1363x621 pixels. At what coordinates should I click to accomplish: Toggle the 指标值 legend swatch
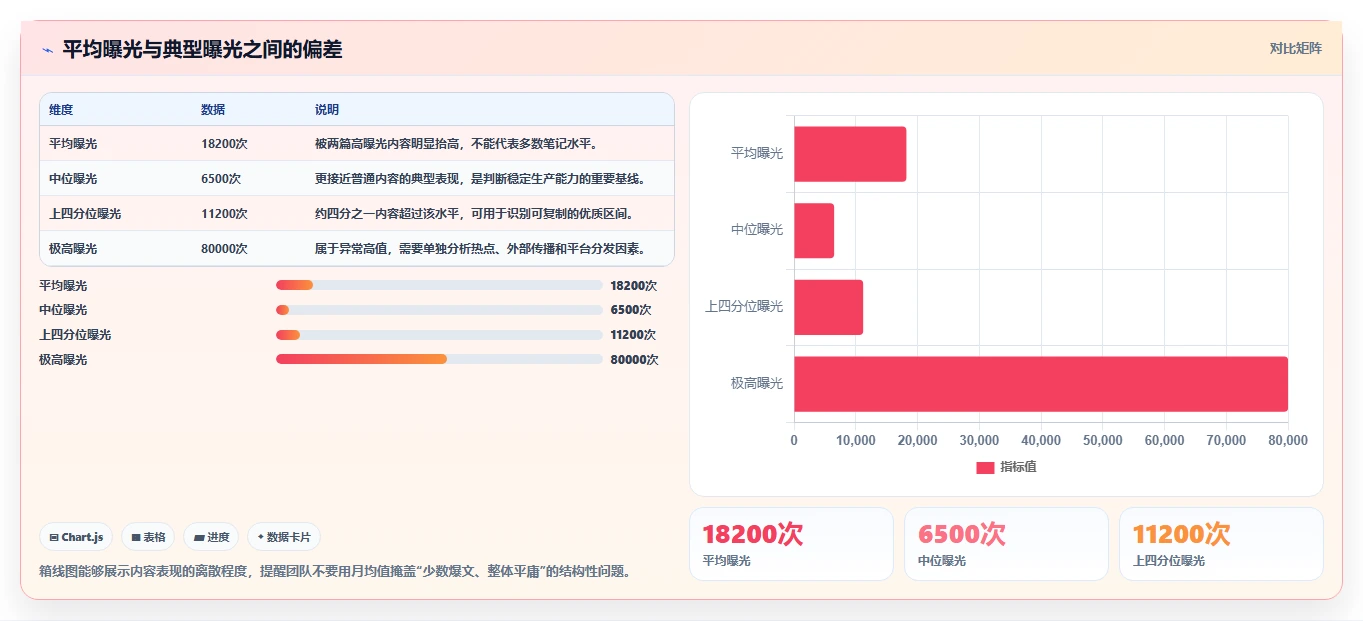coord(985,467)
